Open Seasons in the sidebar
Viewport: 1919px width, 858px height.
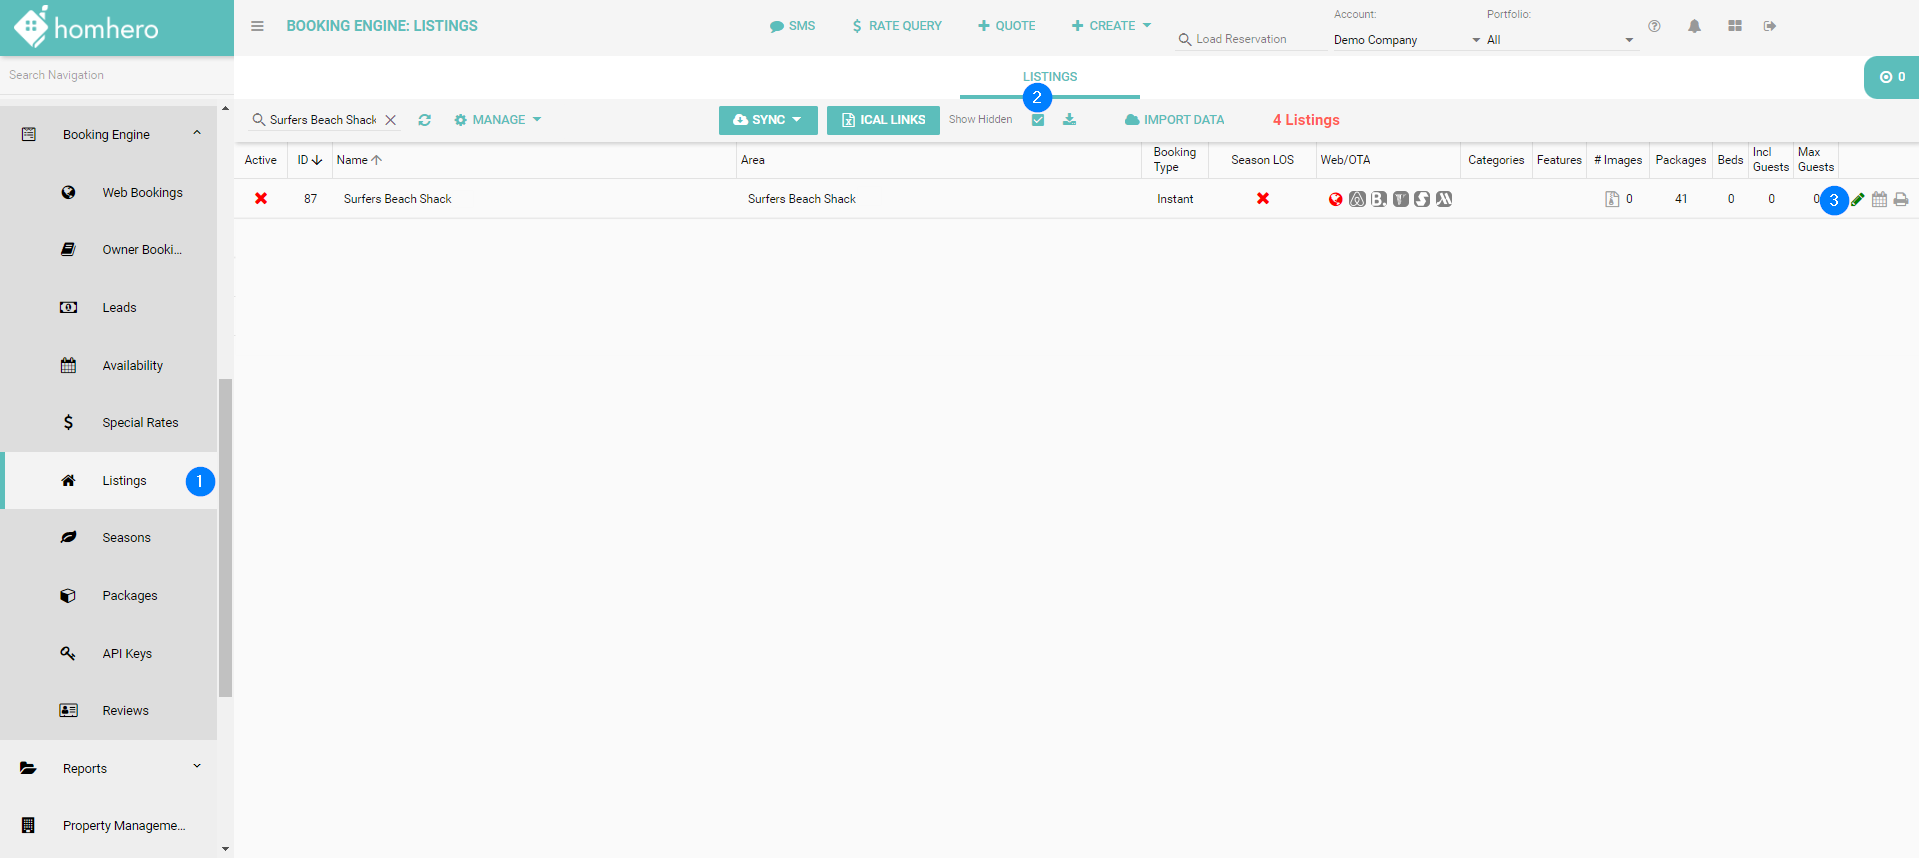[126, 538]
